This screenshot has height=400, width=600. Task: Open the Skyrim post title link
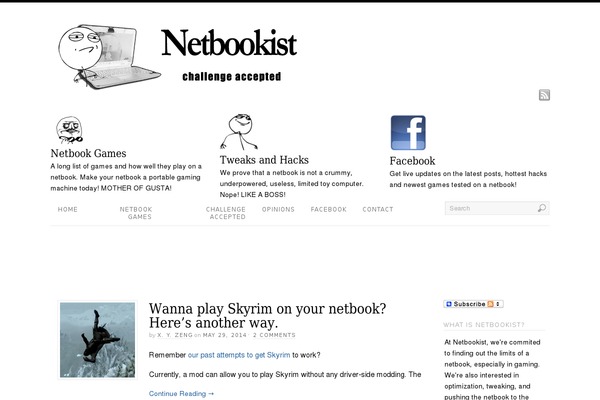click(x=267, y=315)
